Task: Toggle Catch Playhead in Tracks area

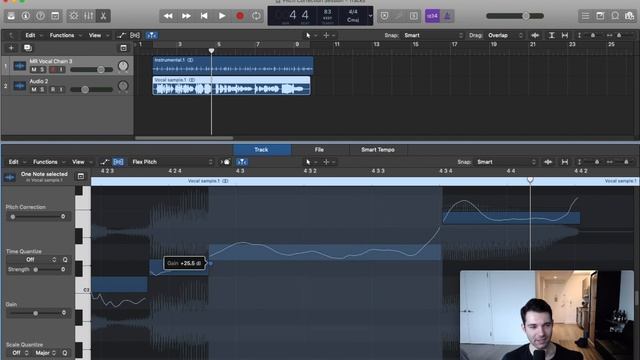Action: coord(152,36)
